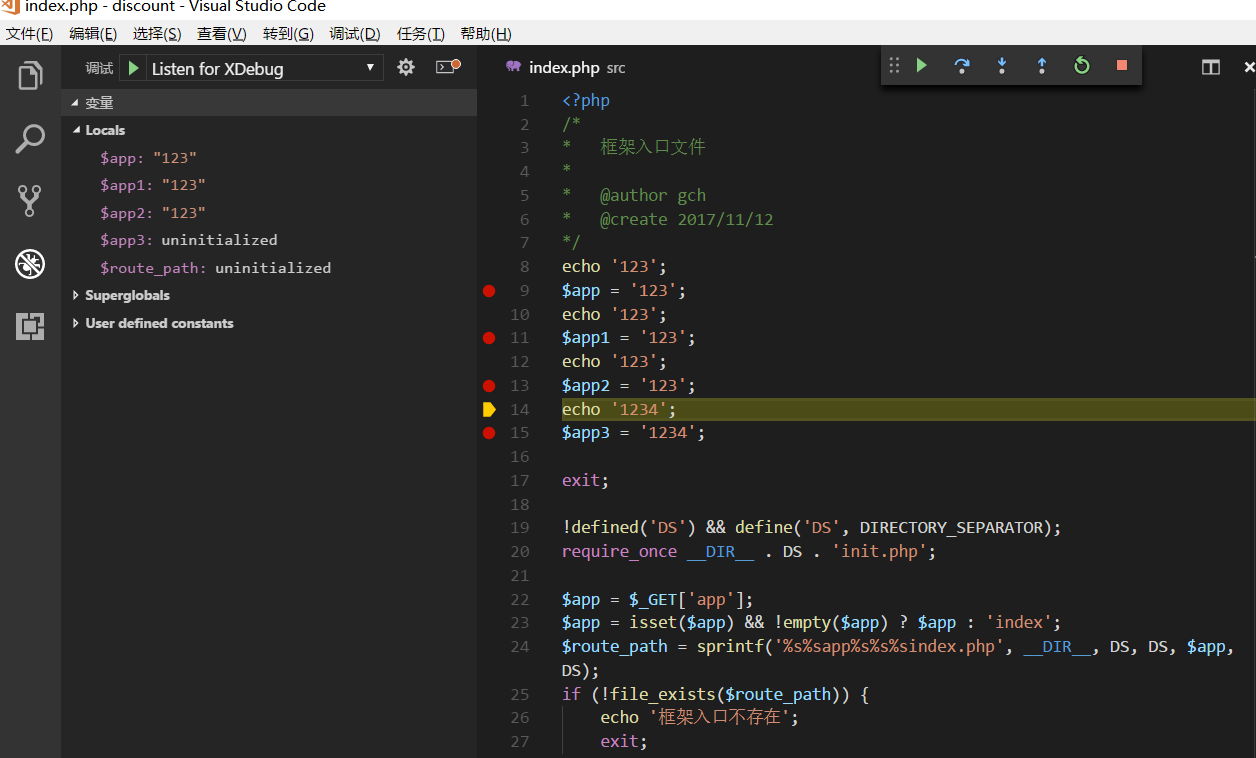1256x758 pixels.
Task: Stop the debugging session
Action: (x=1122, y=65)
